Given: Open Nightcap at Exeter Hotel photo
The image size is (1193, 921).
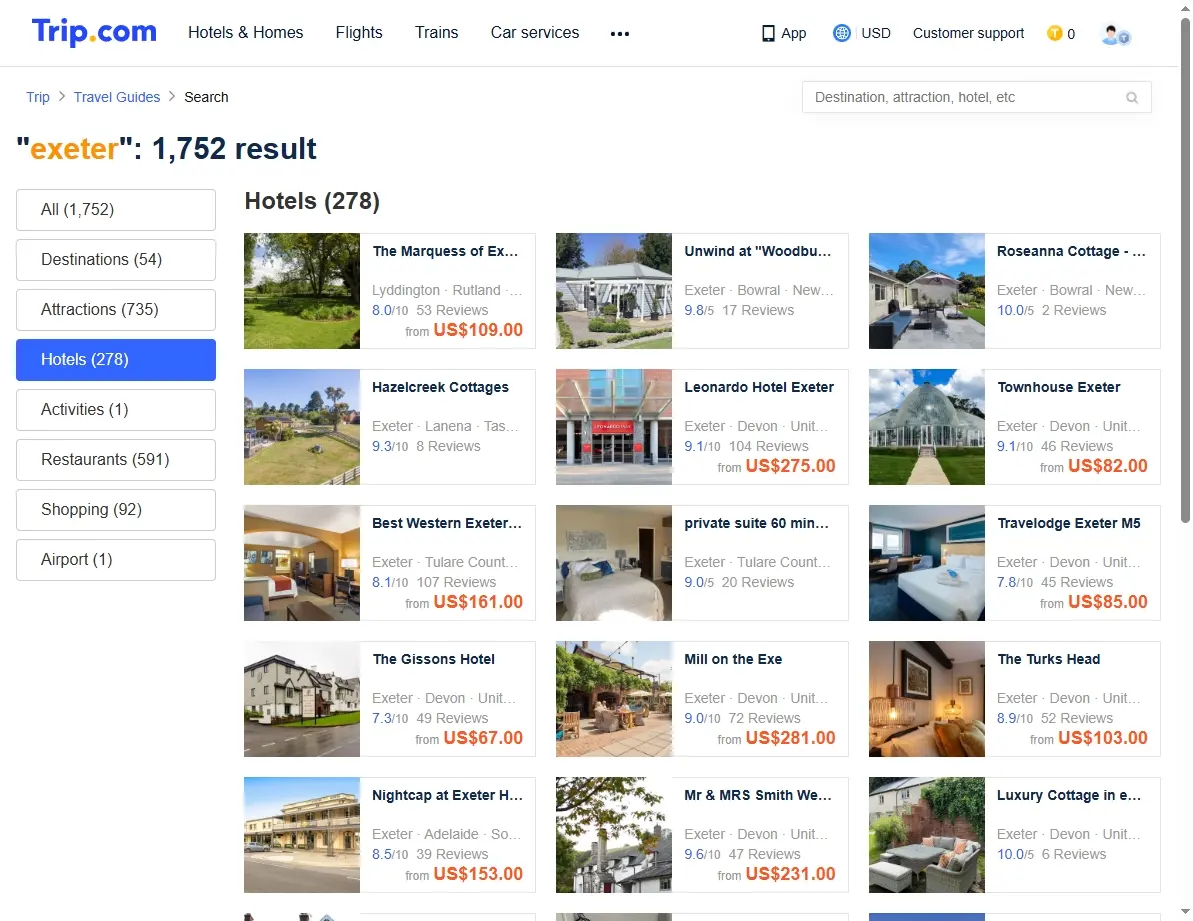Looking at the screenshot, I should pyautogui.click(x=301, y=835).
